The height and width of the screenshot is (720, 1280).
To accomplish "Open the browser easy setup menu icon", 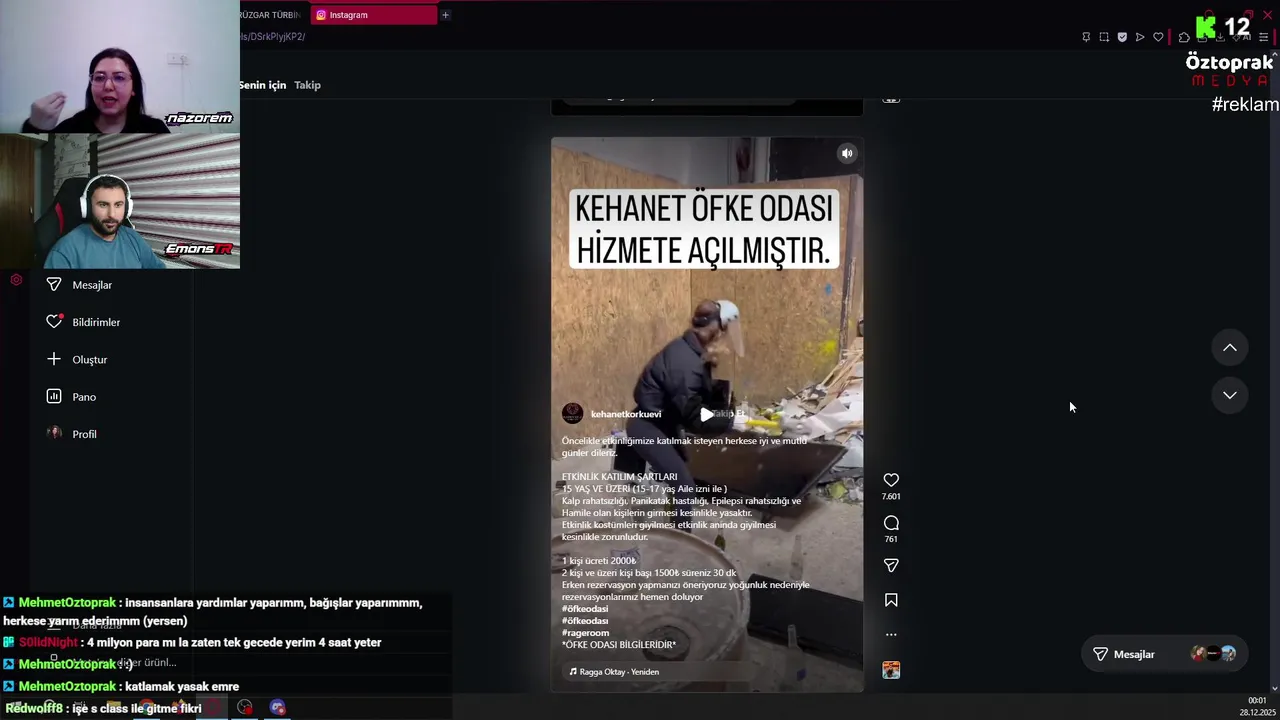I will pos(1263,37).
